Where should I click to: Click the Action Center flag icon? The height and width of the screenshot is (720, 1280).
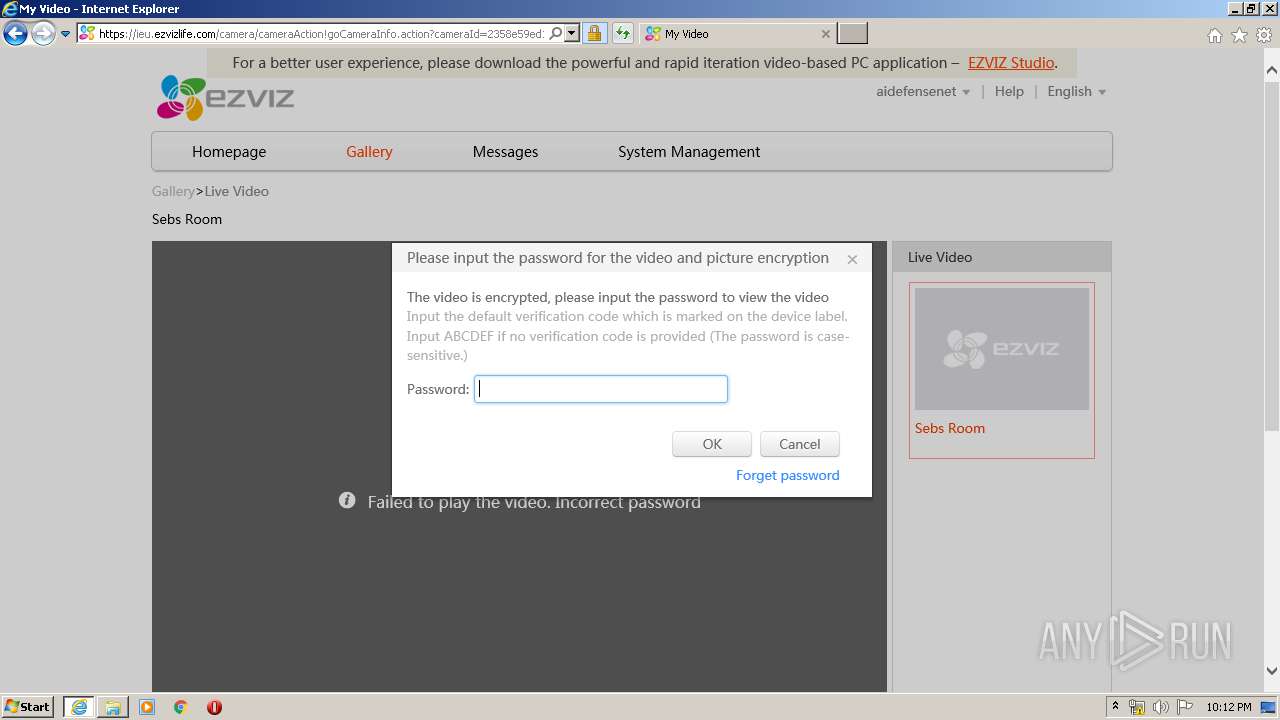click(1184, 707)
